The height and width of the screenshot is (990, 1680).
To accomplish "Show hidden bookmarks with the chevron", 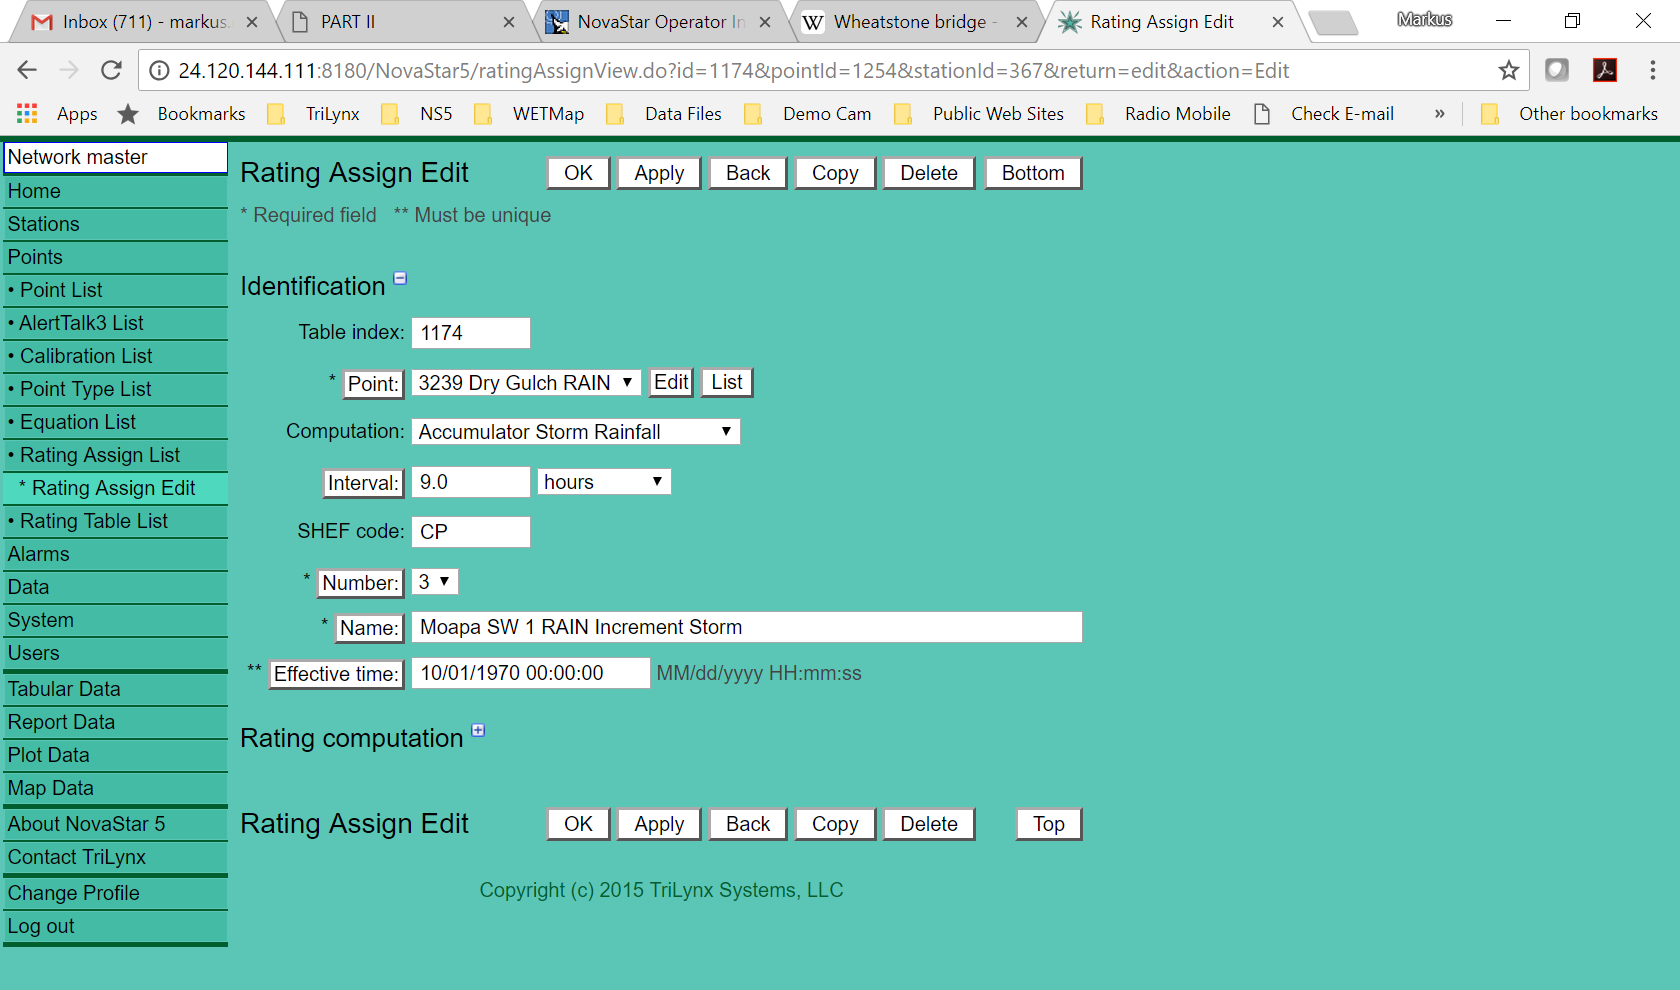I will pos(1439,114).
